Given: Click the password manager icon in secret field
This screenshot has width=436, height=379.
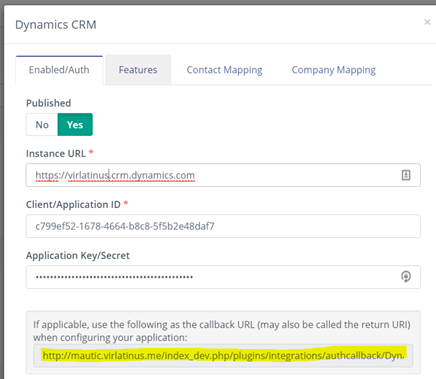Looking at the screenshot, I should (406, 277).
